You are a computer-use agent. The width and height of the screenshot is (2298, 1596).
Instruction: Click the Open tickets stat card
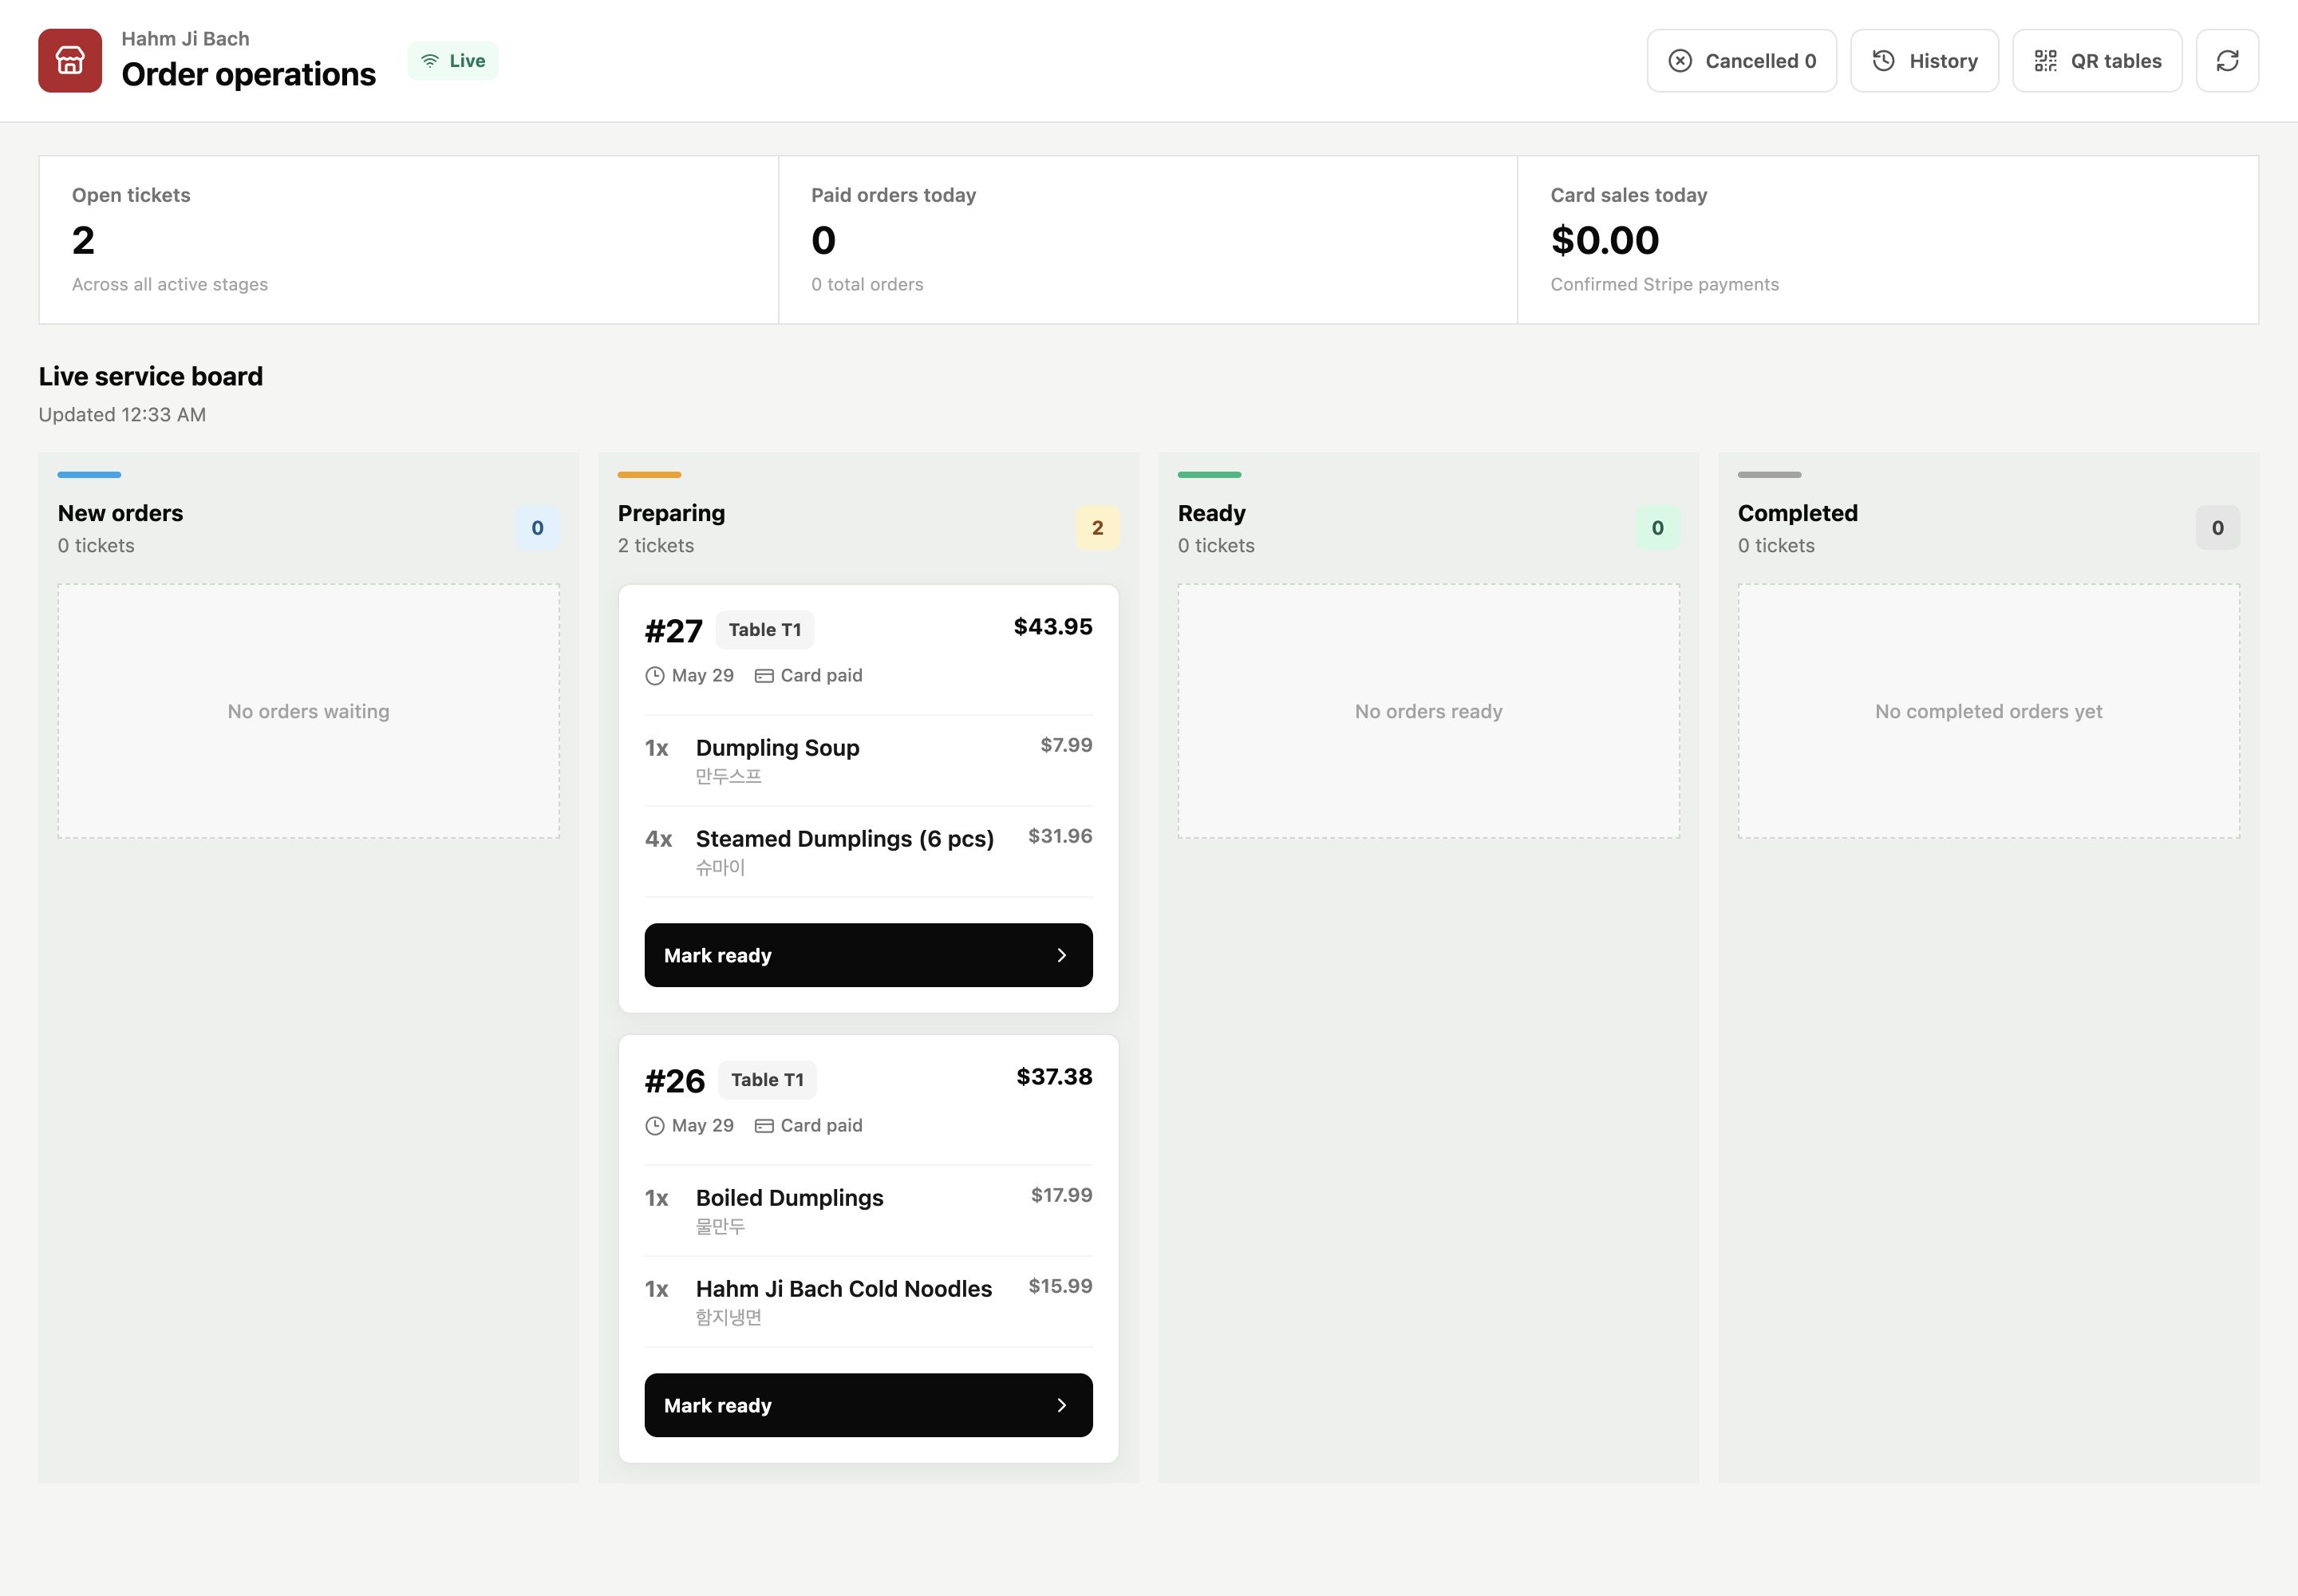point(408,240)
